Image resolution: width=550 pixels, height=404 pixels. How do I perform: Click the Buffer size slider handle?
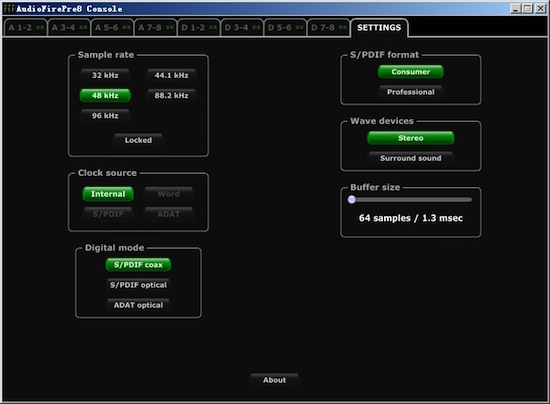click(351, 200)
